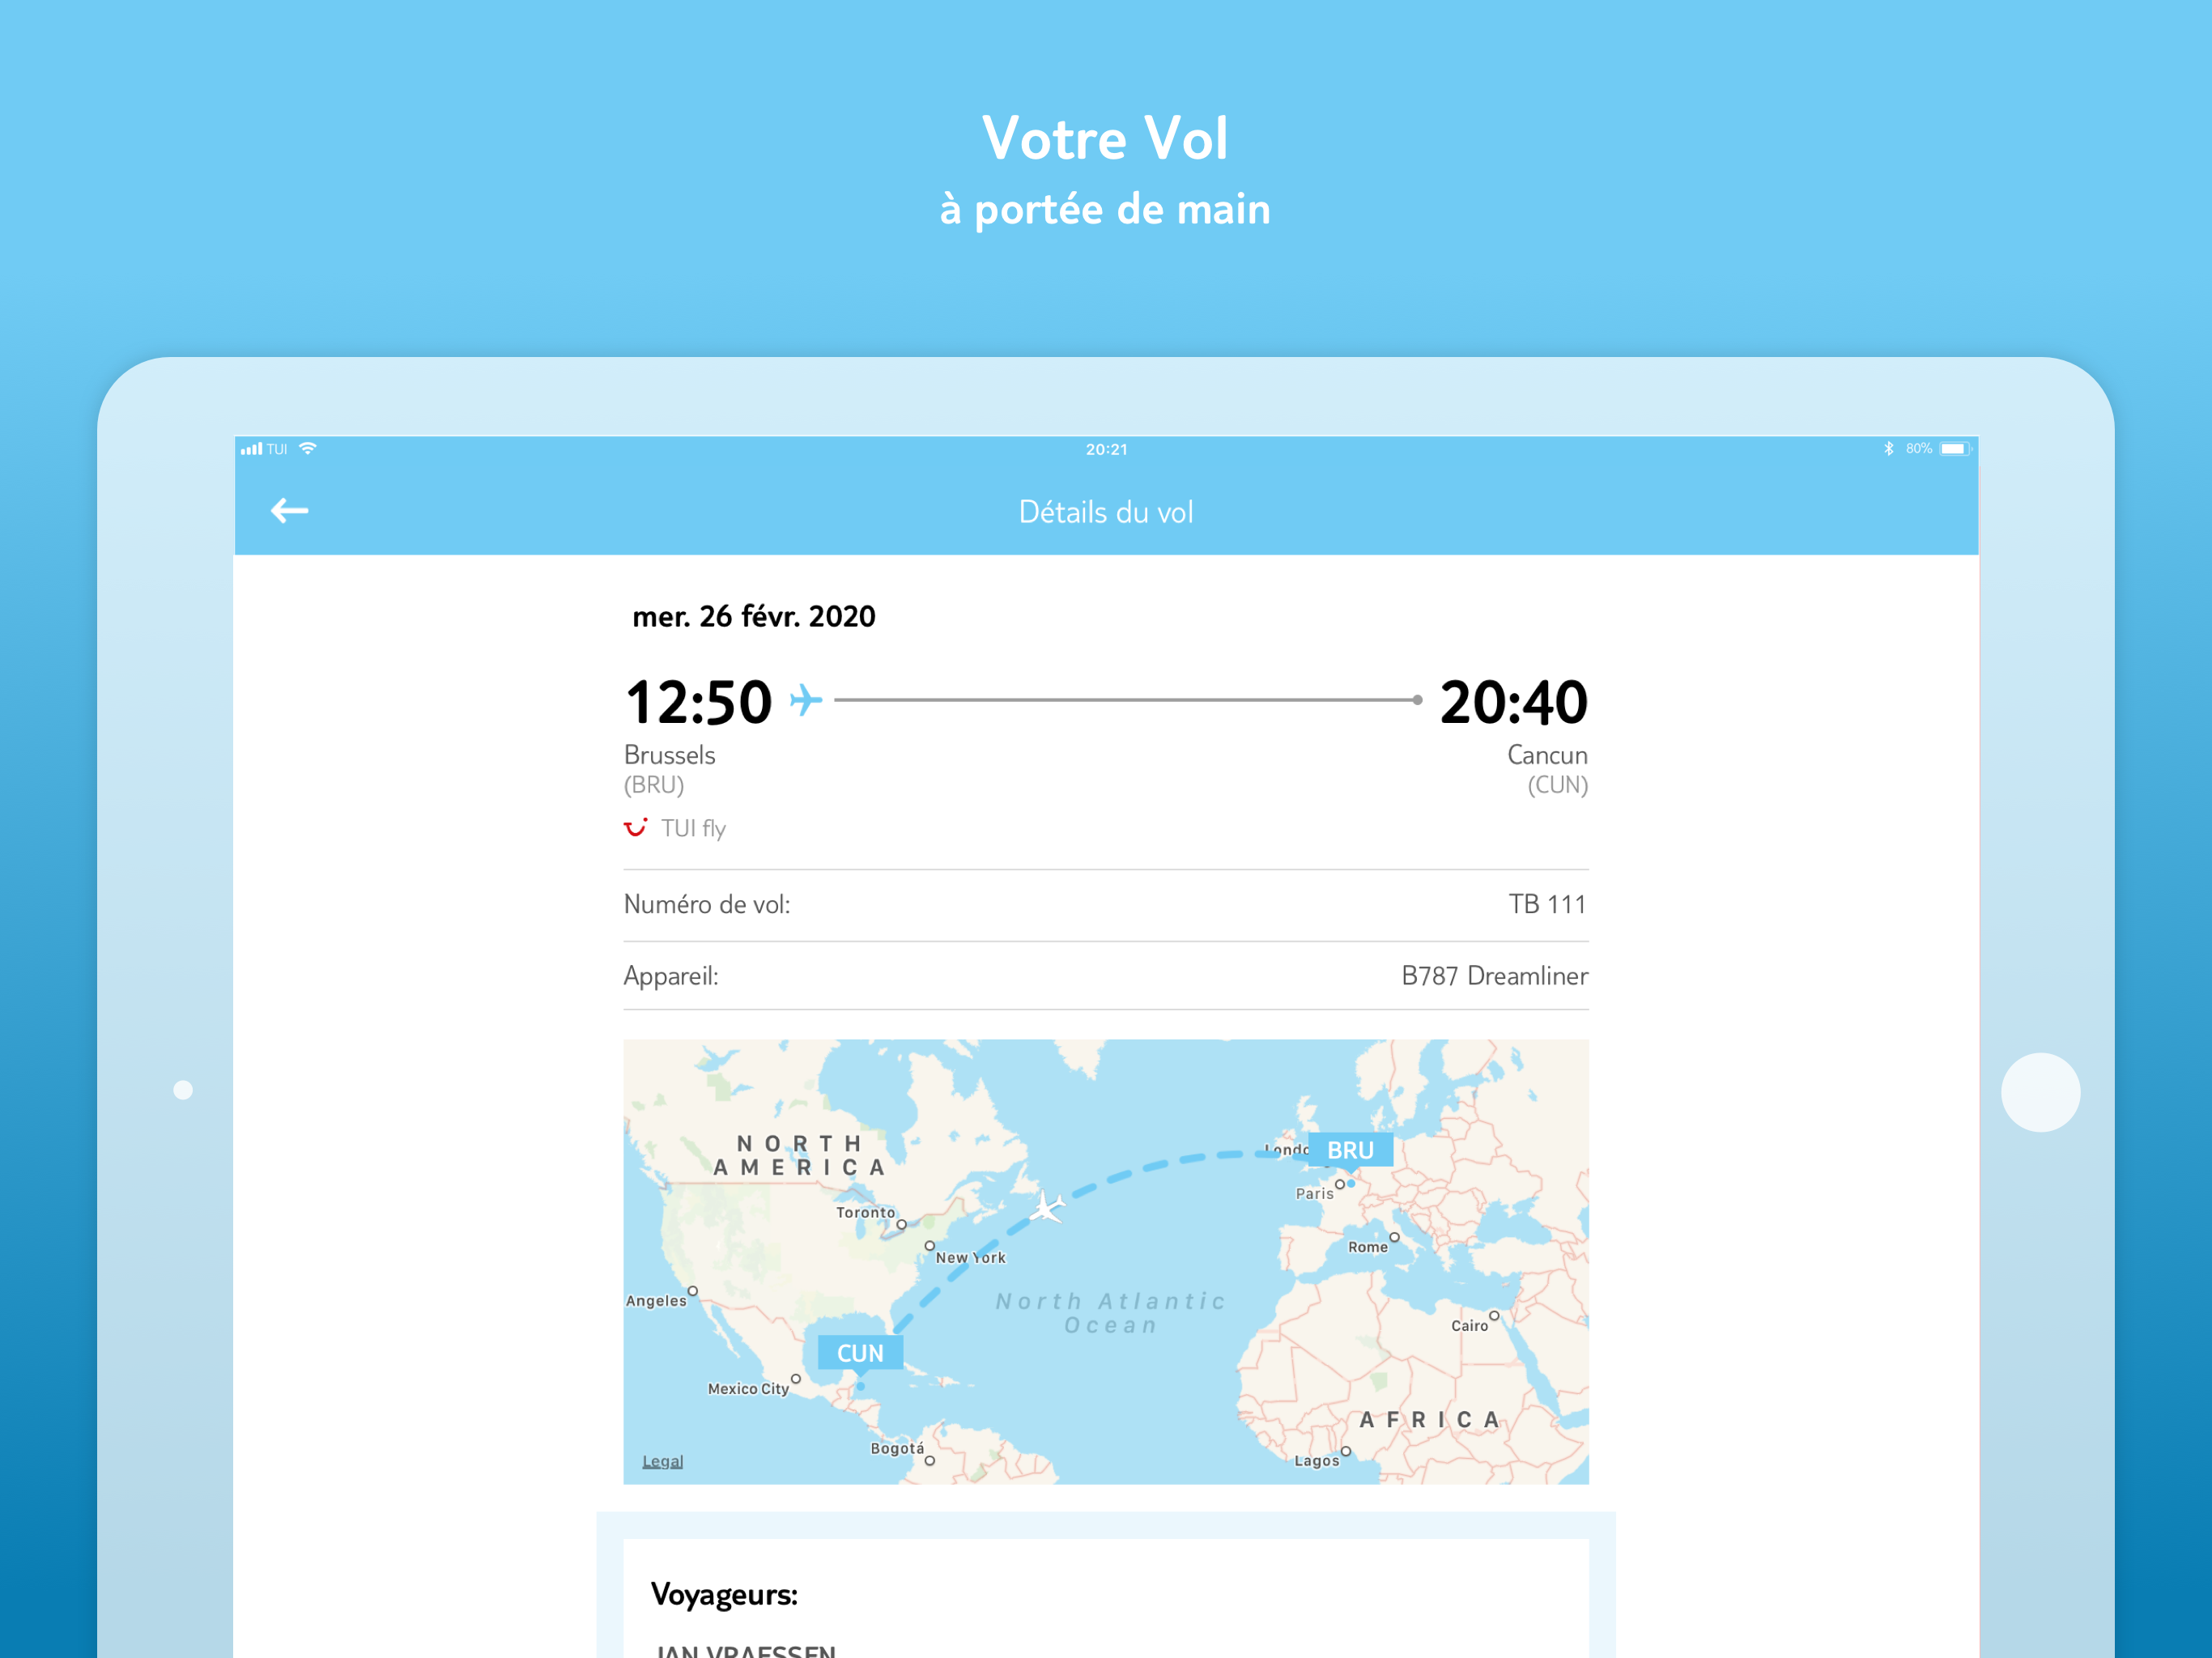Select the CUN airport marker on map
The image size is (2212, 1658).
tap(860, 1353)
